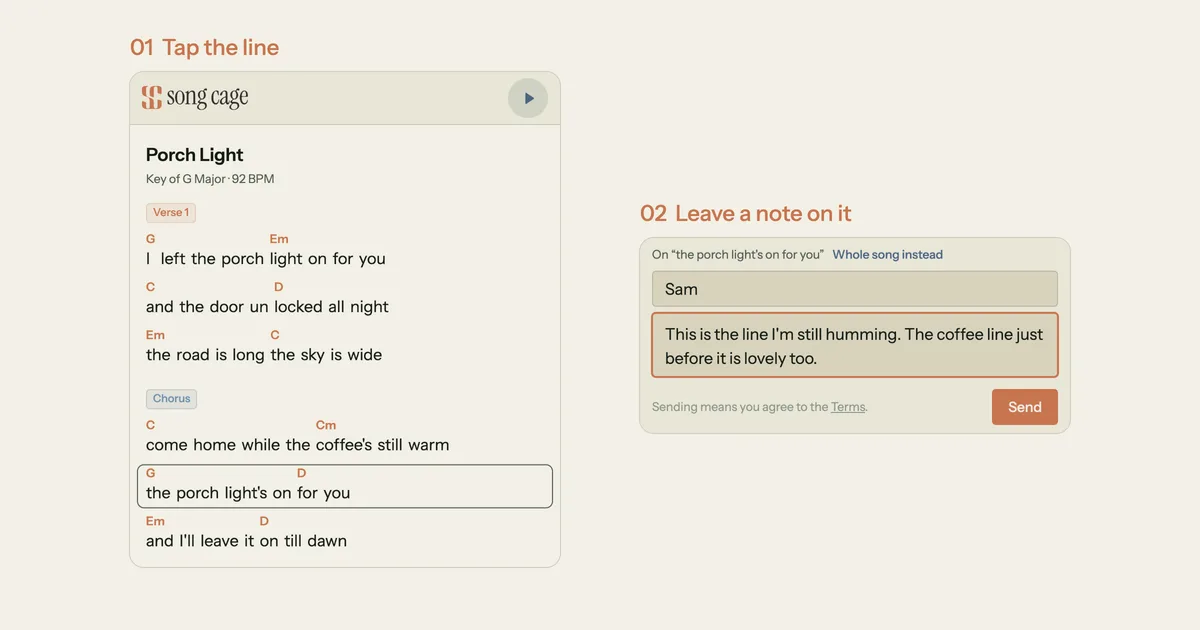Play the Porch Light song
This screenshot has width=1200, height=630.
[528, 98]
